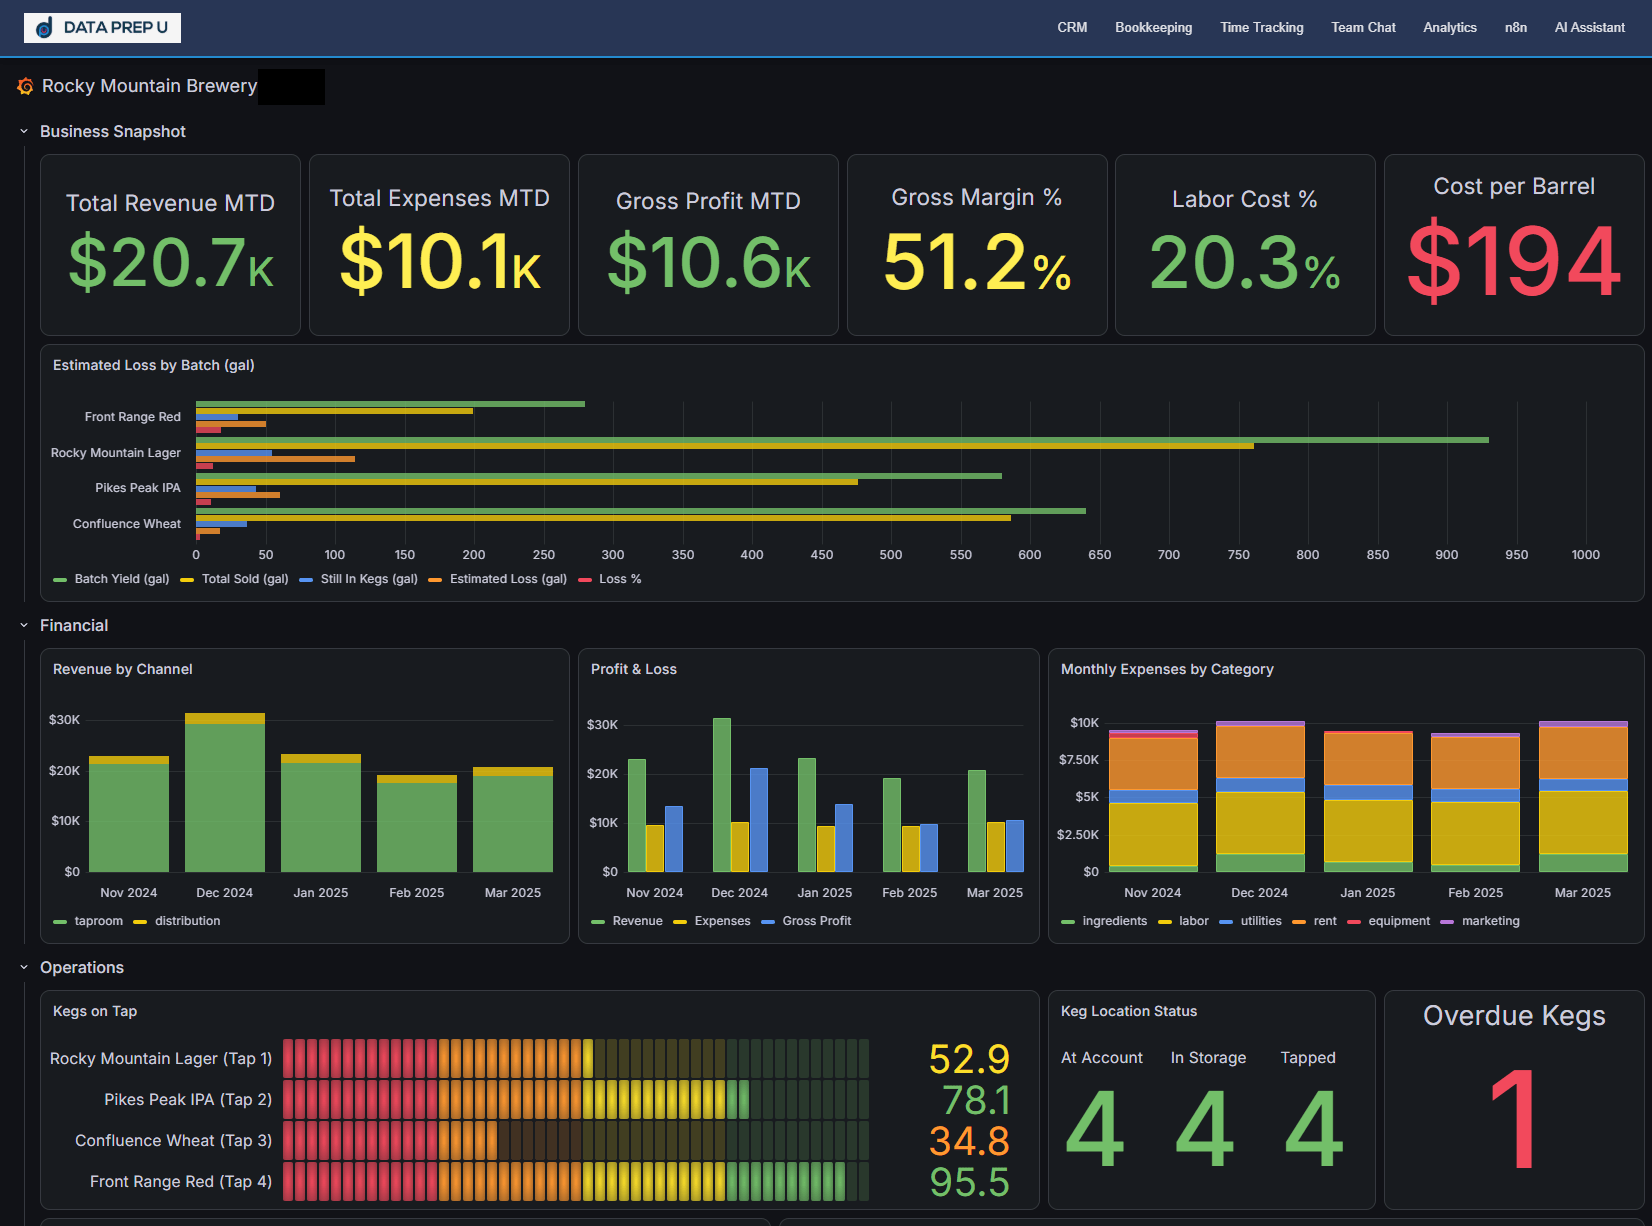Toggle Batch Yield (gal) legend series

pyautogui.click(x=122, y=579)
